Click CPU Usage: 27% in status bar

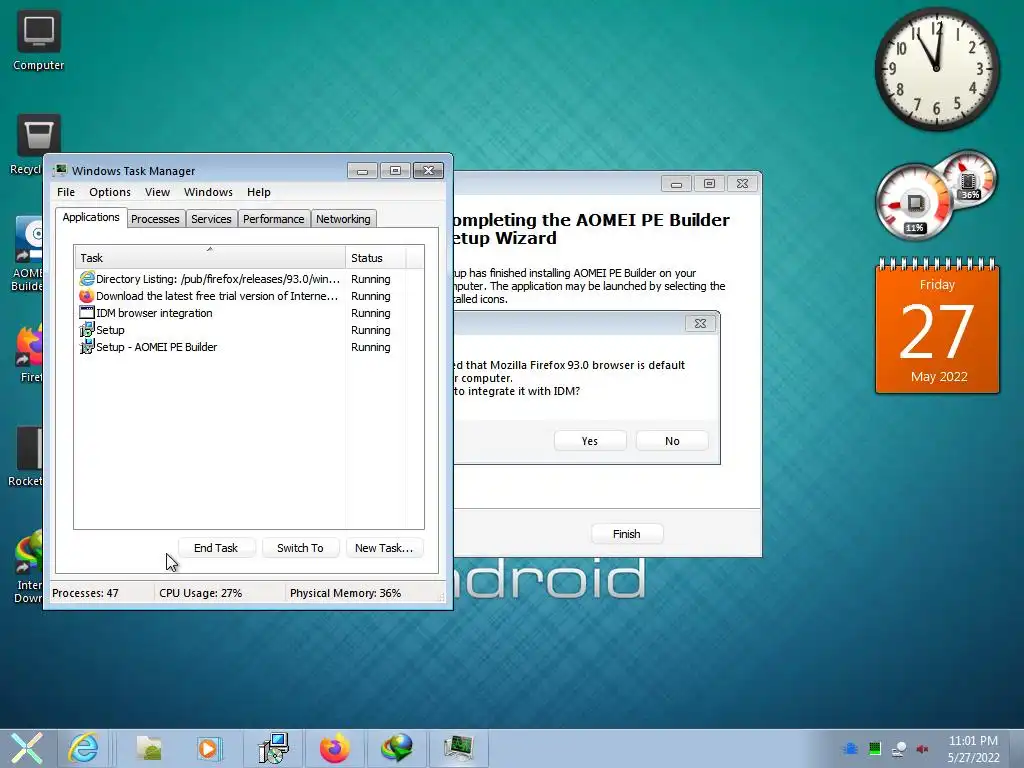coord(200,593)
